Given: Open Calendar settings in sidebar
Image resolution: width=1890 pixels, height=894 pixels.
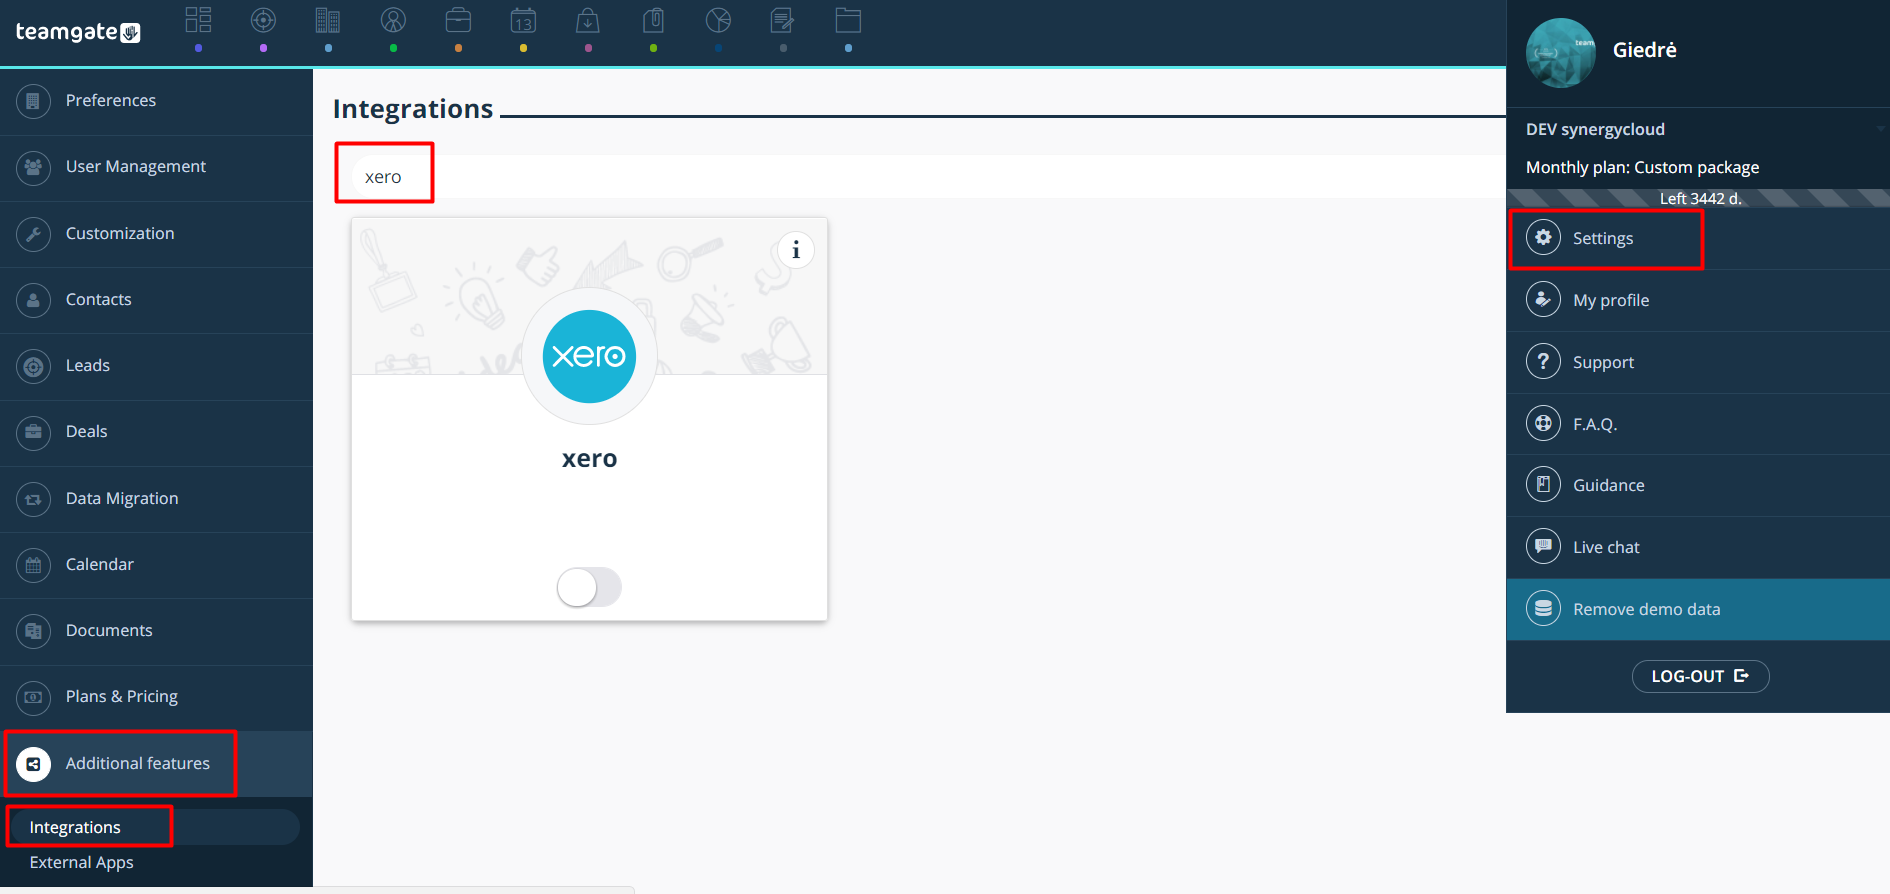Looking at the screenshot, I should [156, 565].
